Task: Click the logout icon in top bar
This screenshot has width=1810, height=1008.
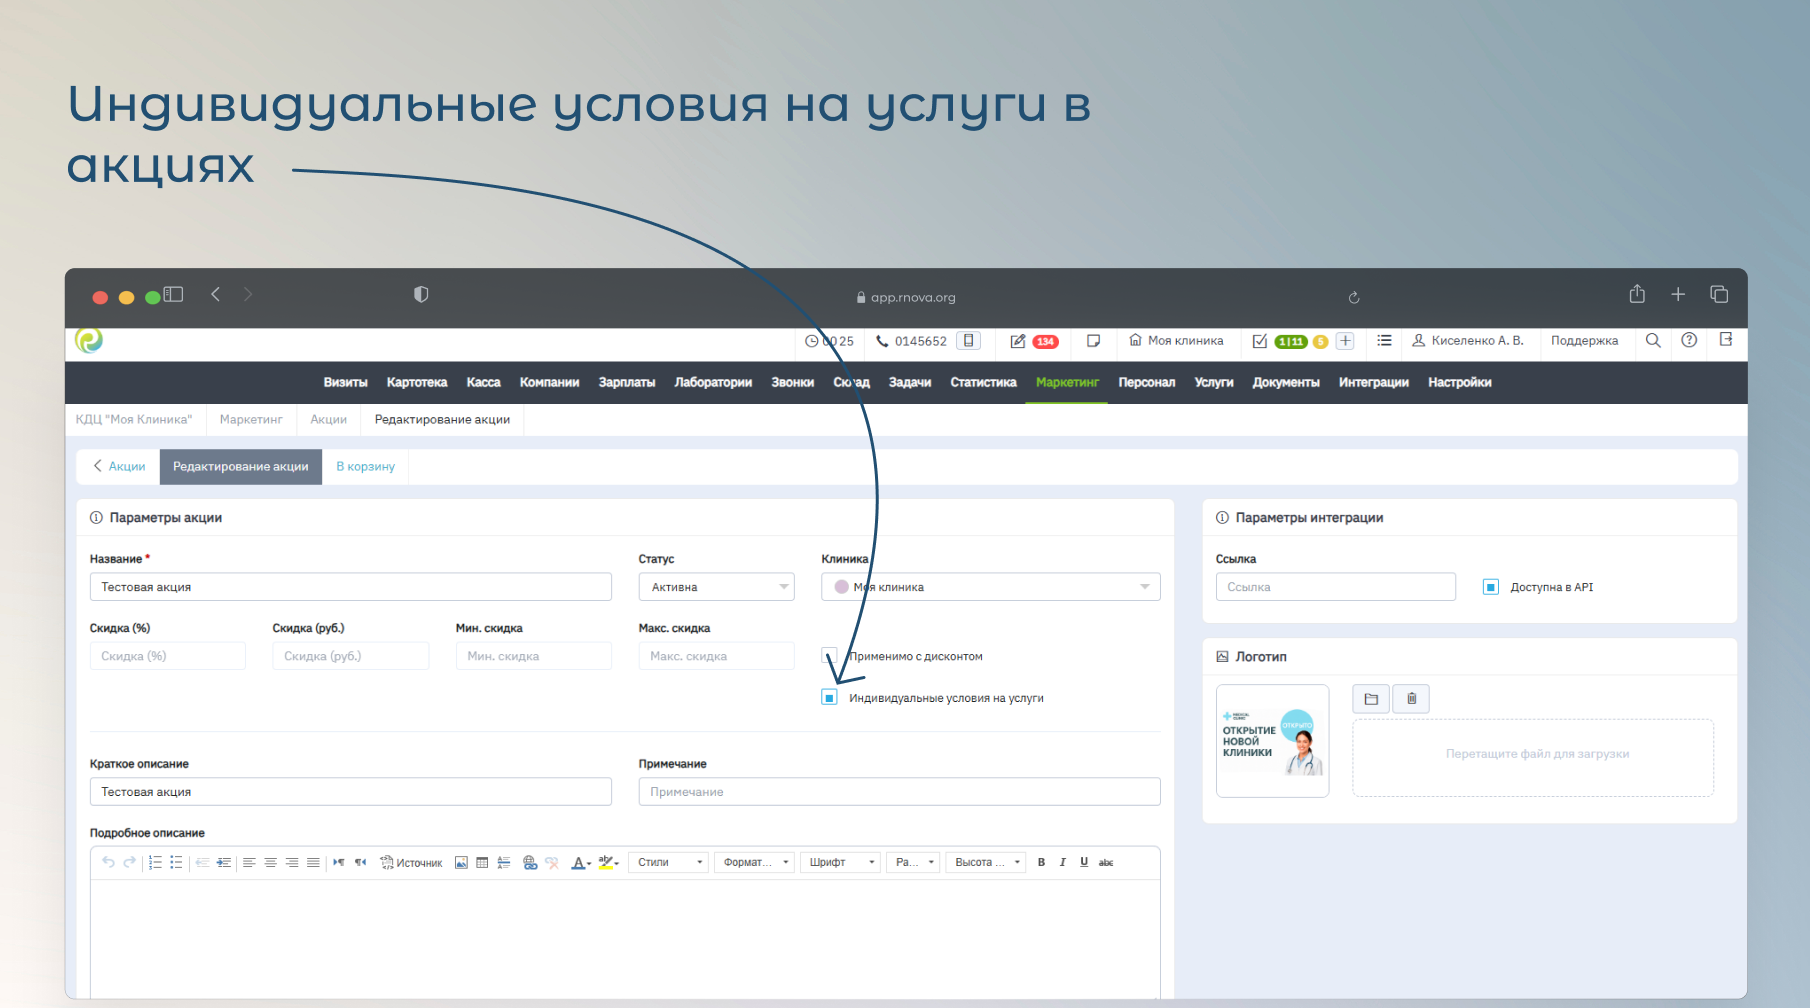Action: point(1726,341)
